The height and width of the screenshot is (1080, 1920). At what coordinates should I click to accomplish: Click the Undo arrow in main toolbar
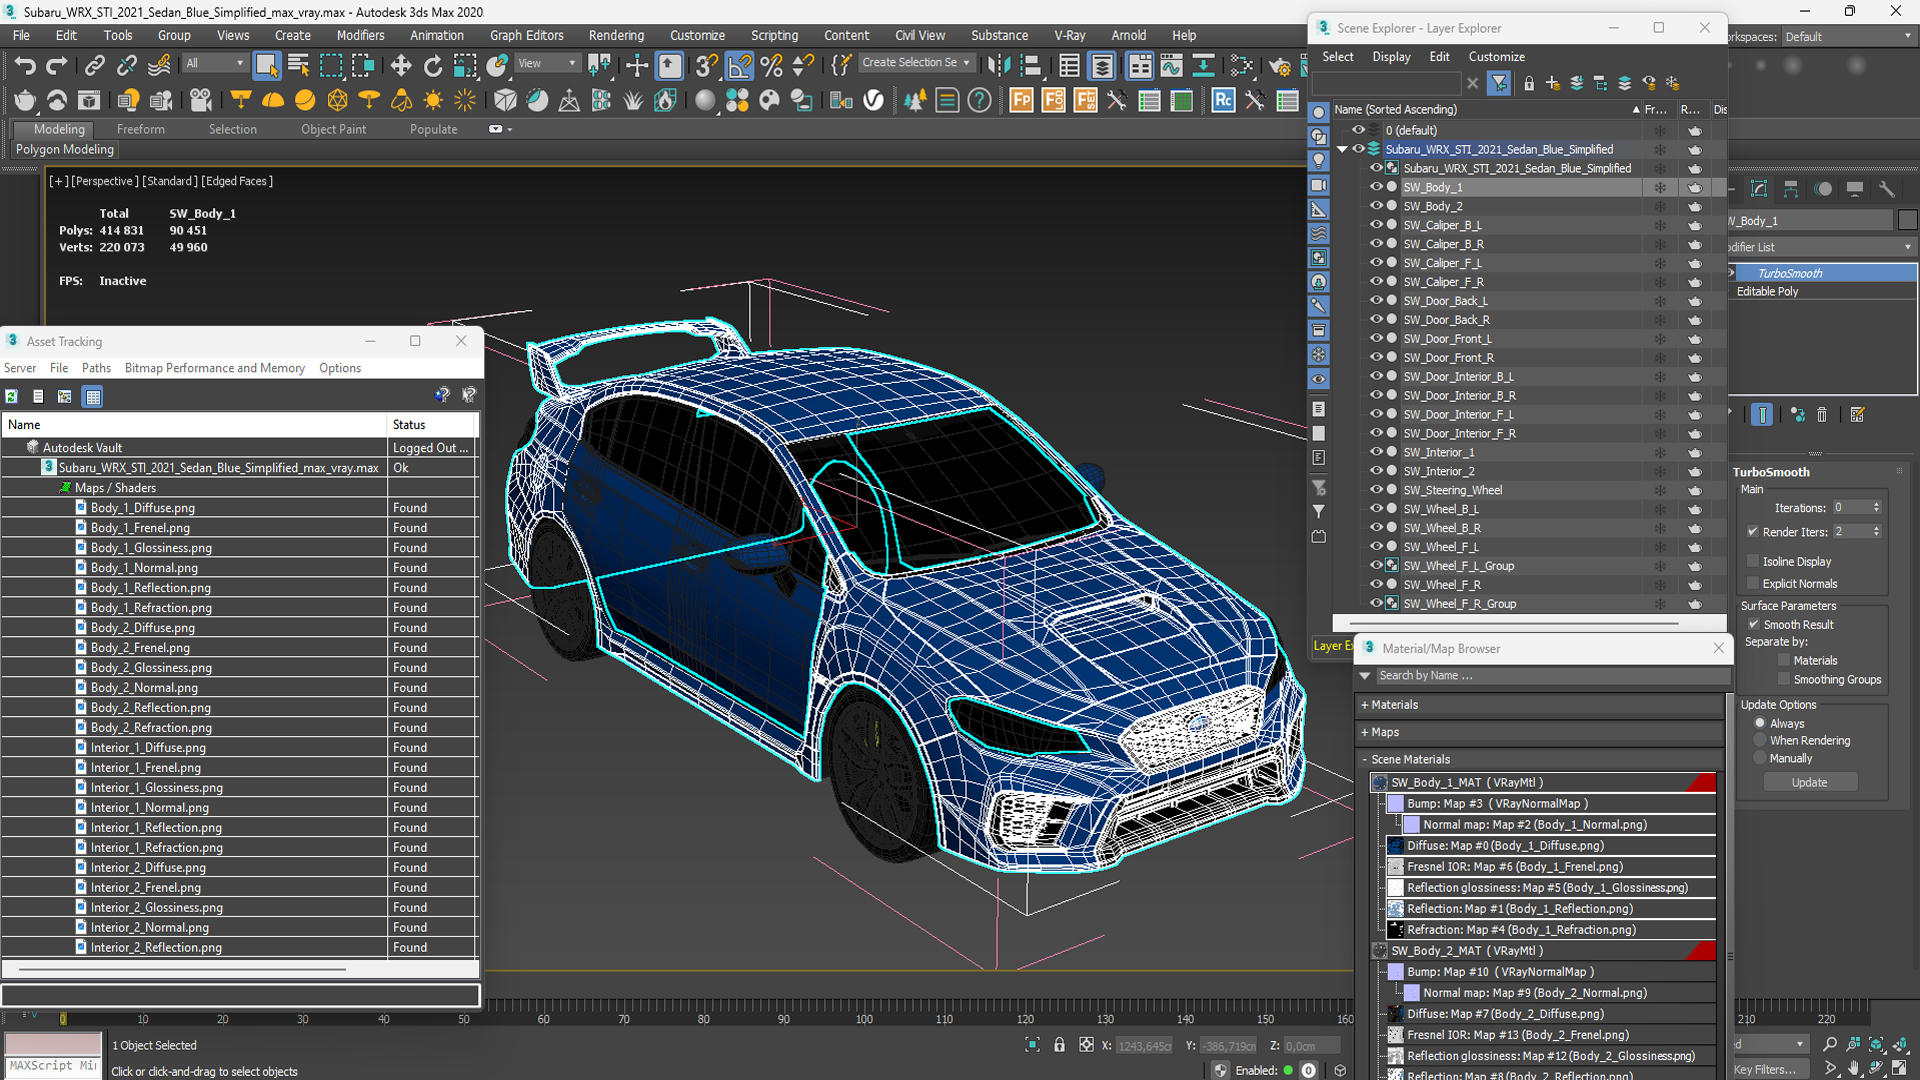coord(24,66)
